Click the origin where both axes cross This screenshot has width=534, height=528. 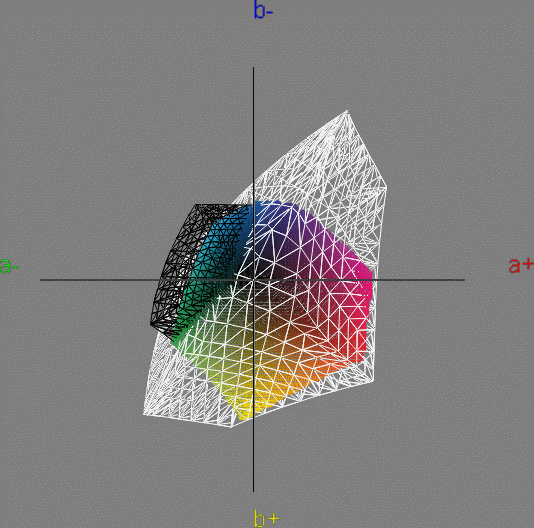(x=253, y=280)
